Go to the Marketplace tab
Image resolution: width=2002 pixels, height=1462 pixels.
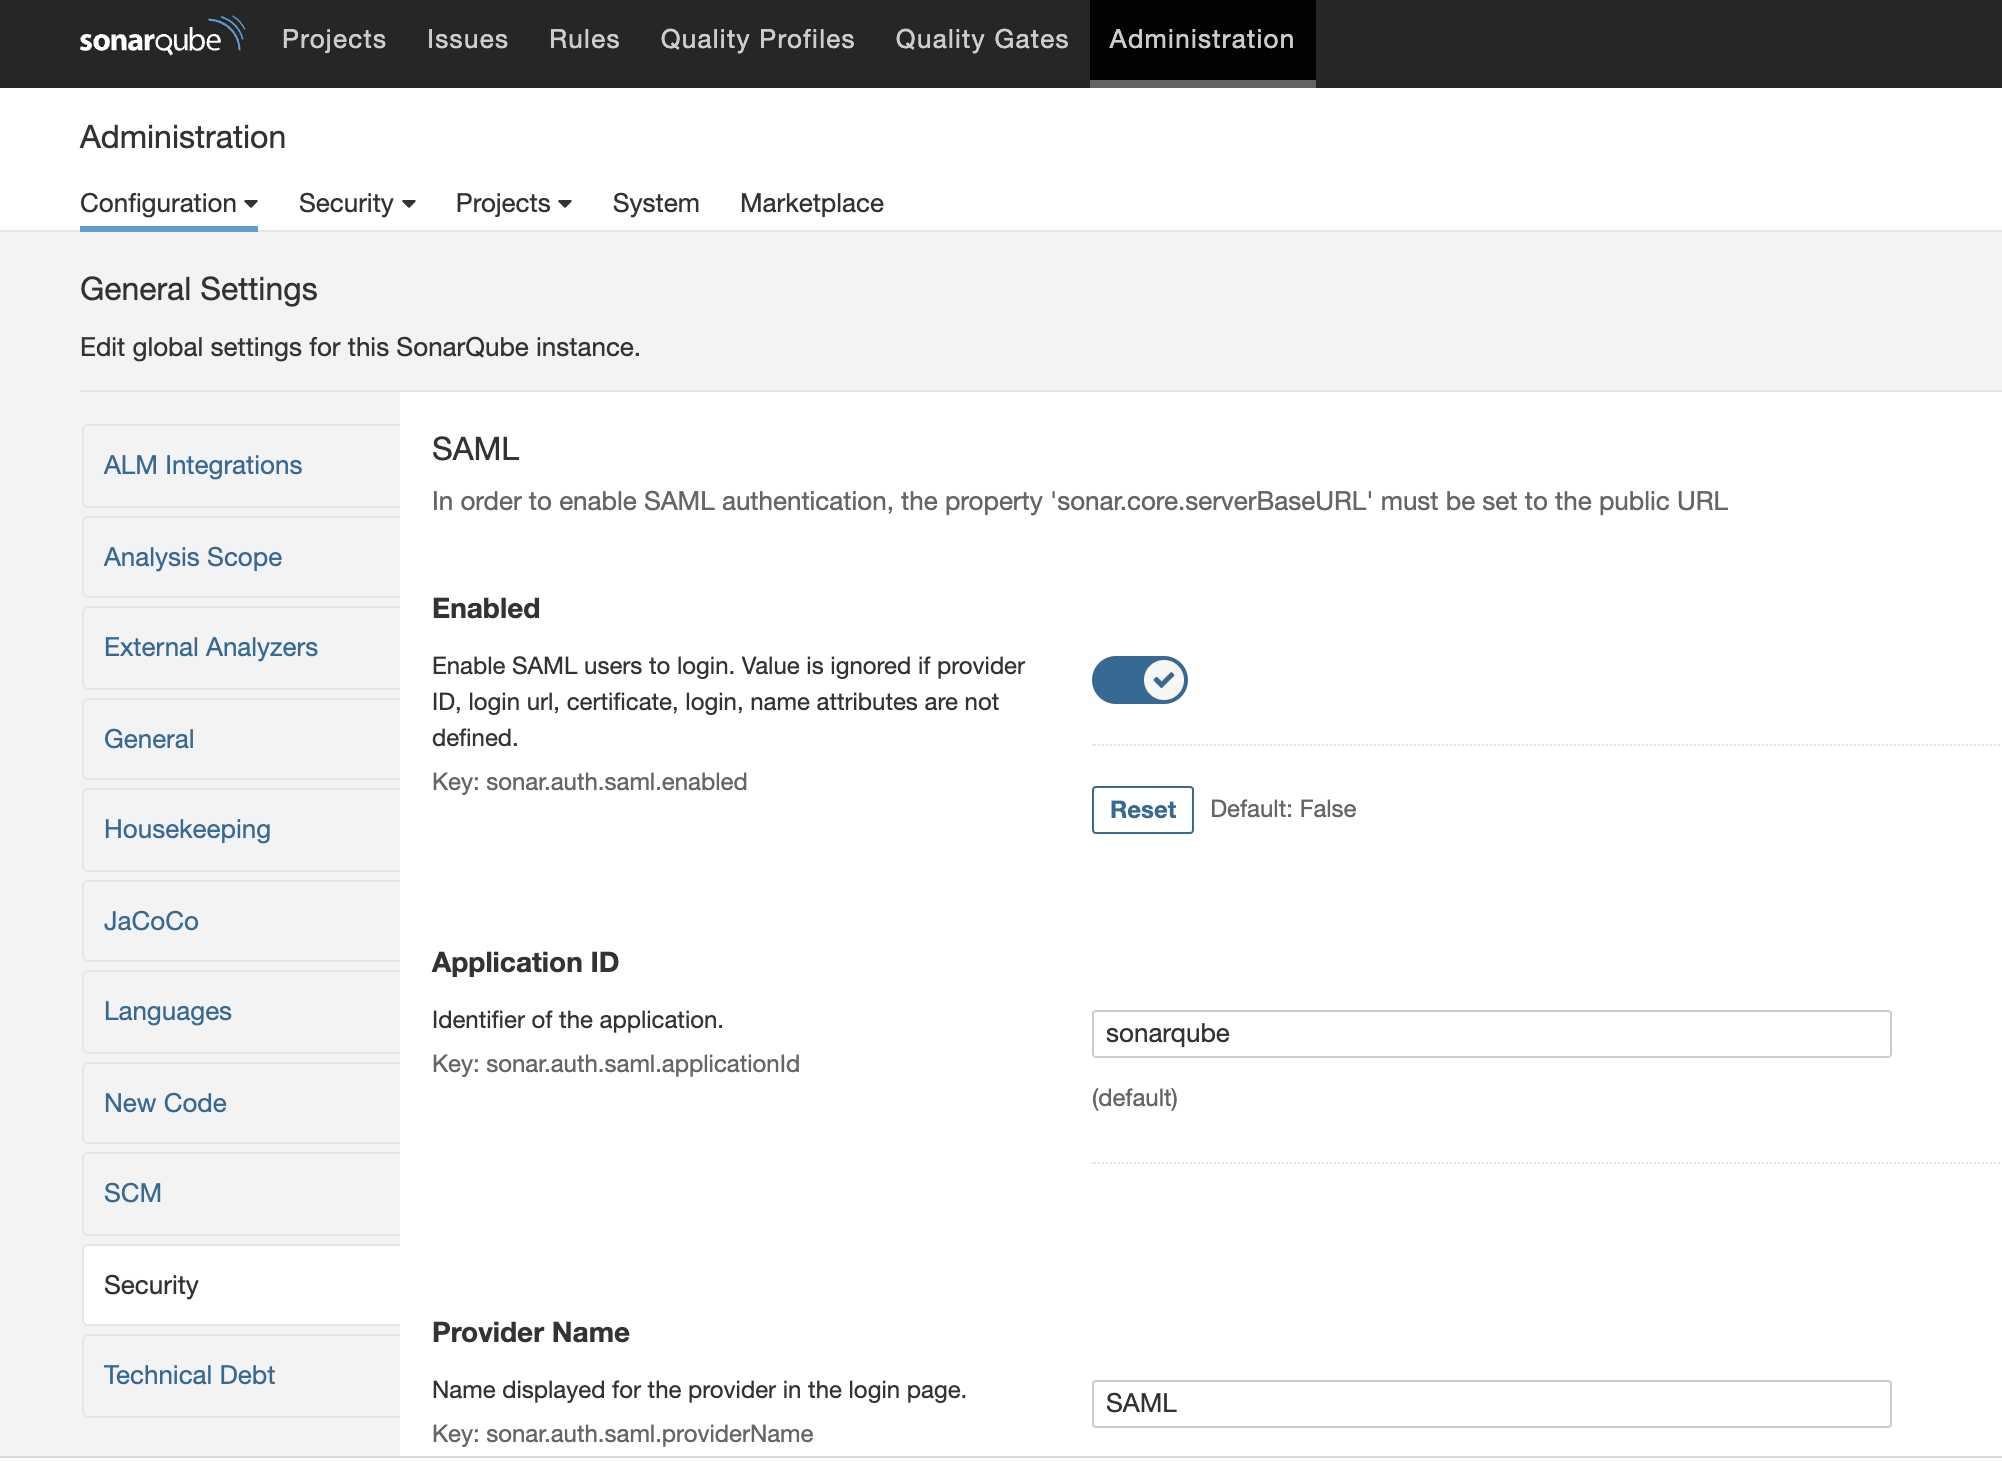(x=811, y=203)
